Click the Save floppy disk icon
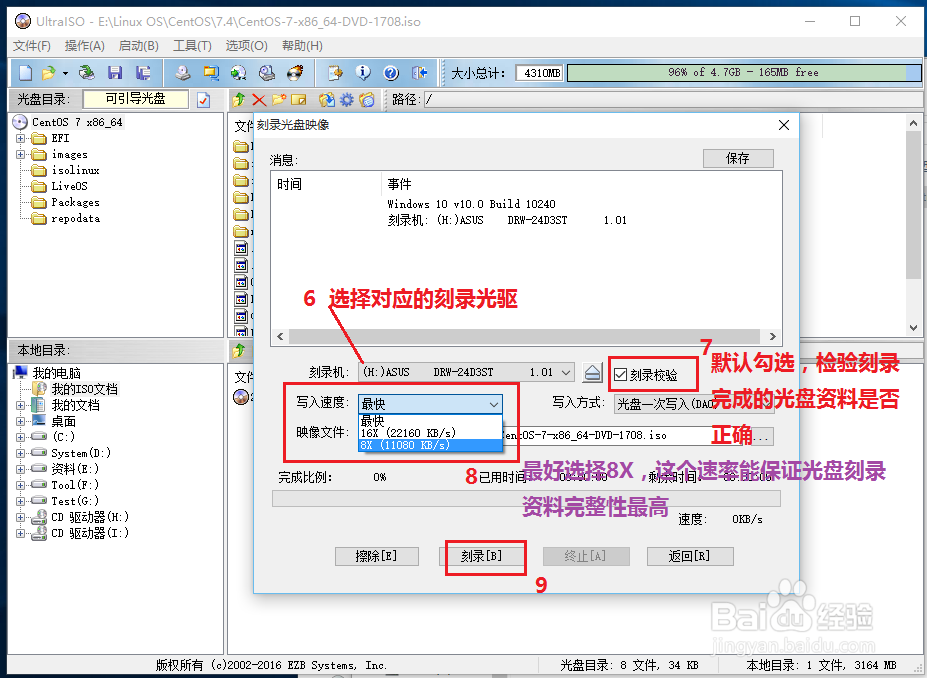Viewport: 927px width, 678px height. pyautogui.click(x=115, y=73)
